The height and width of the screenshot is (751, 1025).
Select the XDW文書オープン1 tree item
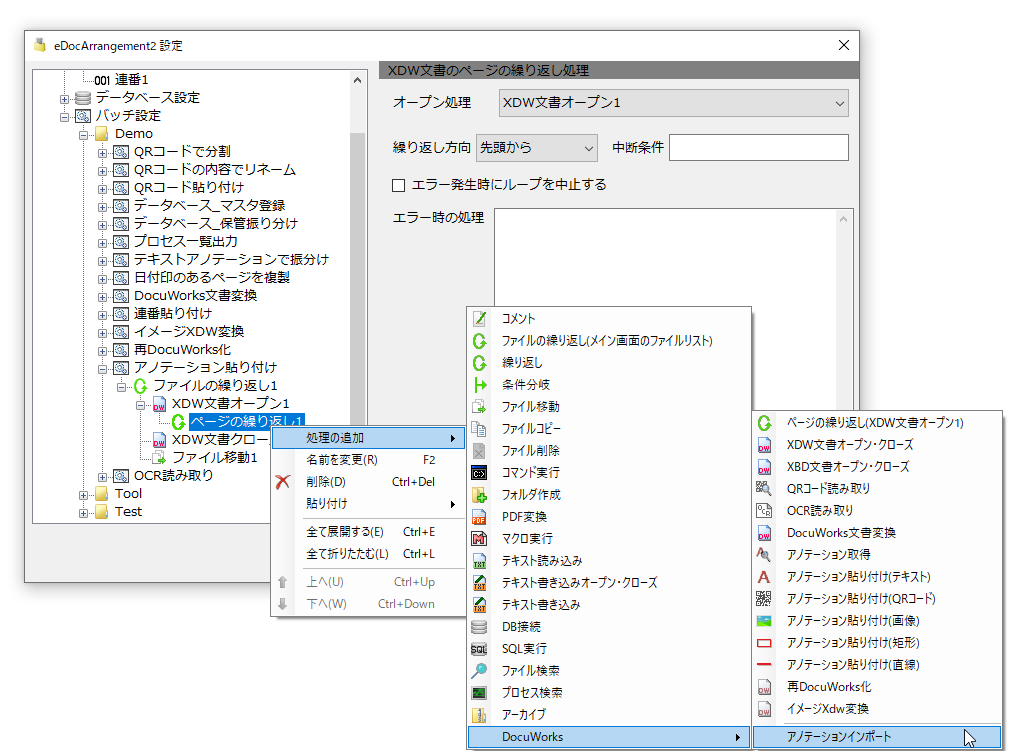tap(230, 404)
